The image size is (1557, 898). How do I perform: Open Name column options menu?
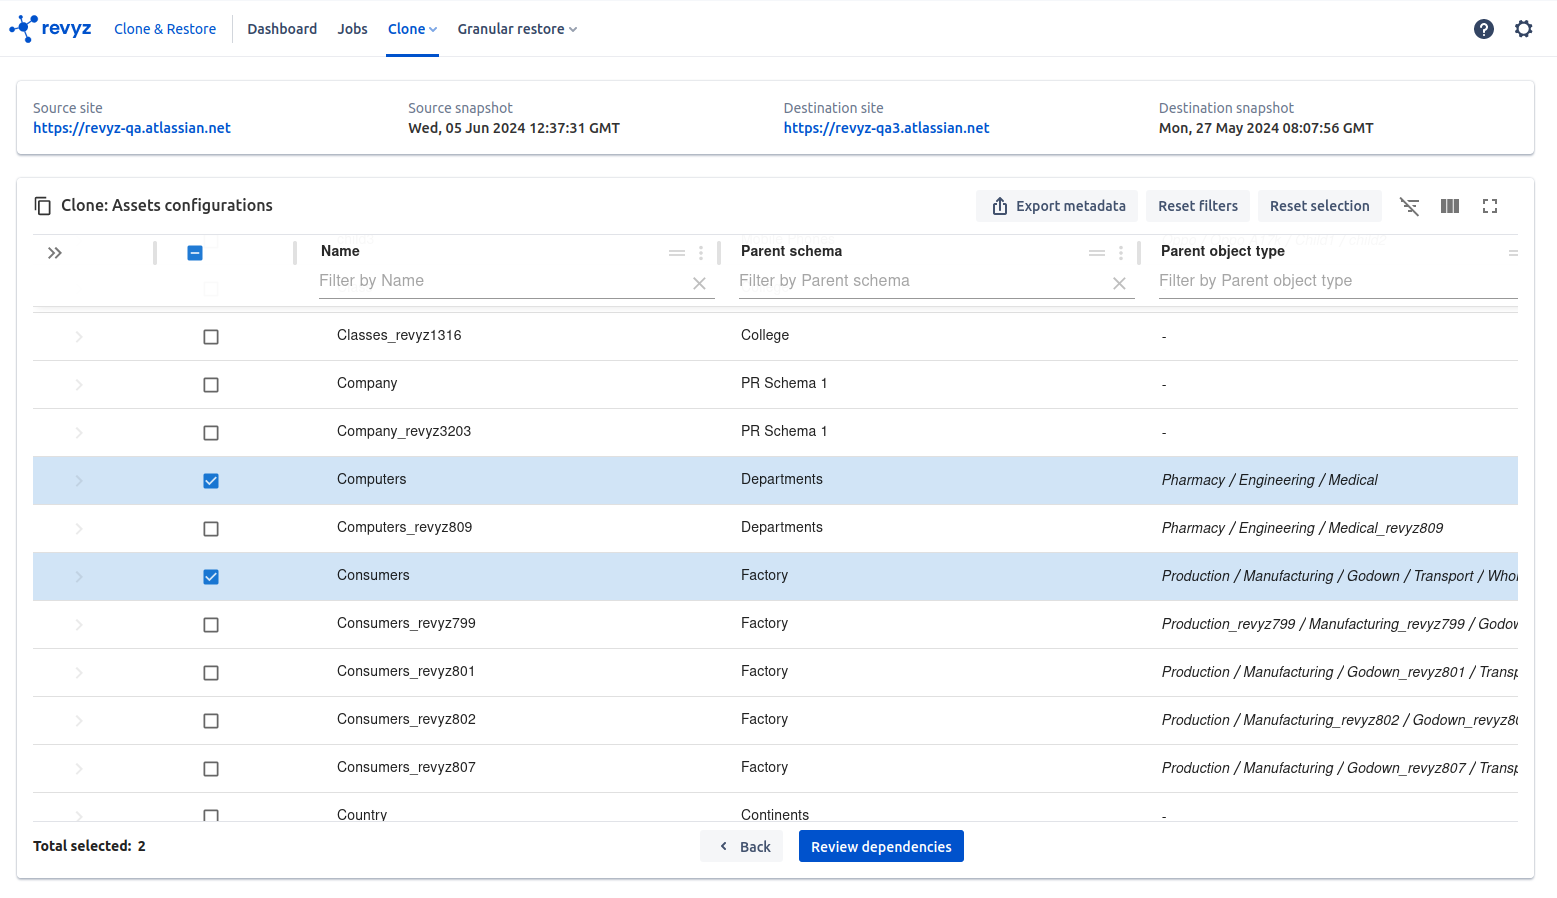click(701, 253)
